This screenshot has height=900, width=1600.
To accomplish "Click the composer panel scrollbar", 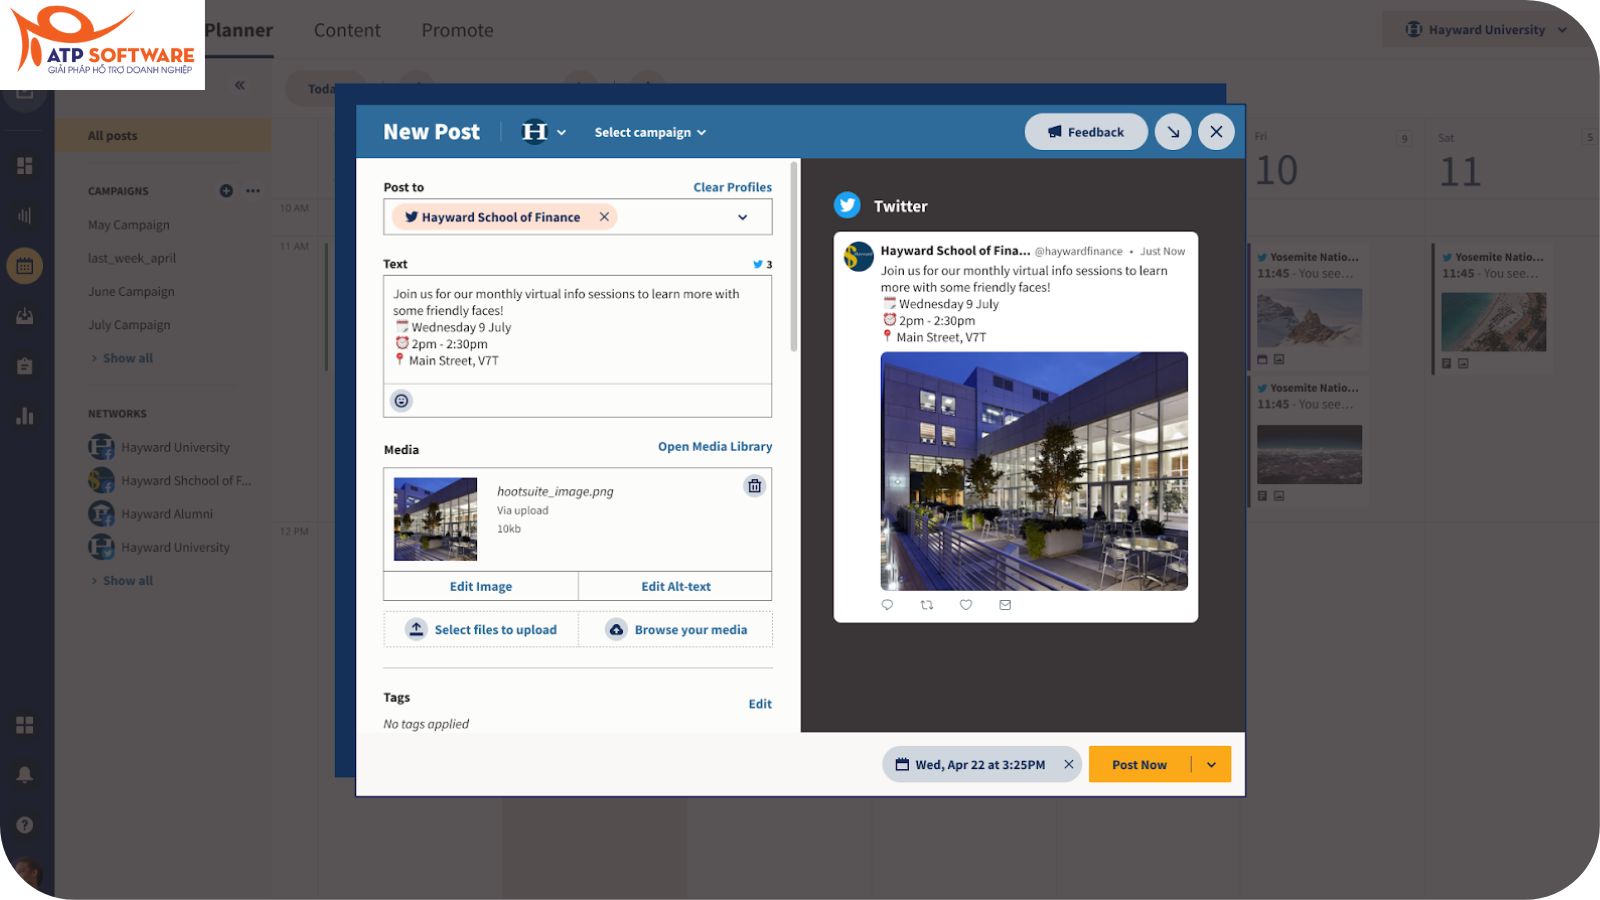I will point(794,256).
